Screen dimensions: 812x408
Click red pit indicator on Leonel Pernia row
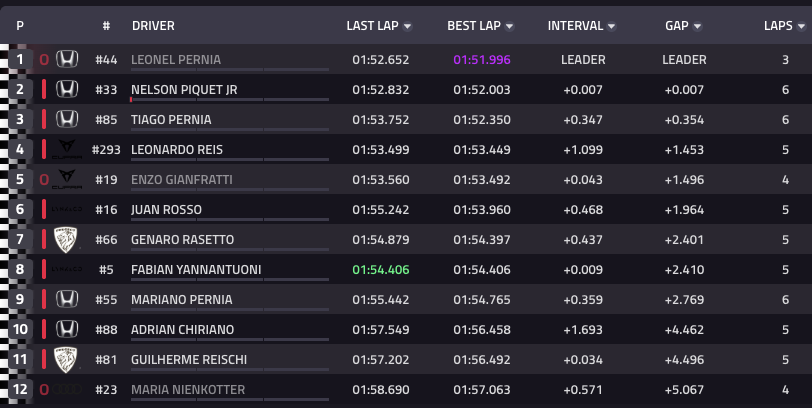pyautogui.click(x=44, y=60)
